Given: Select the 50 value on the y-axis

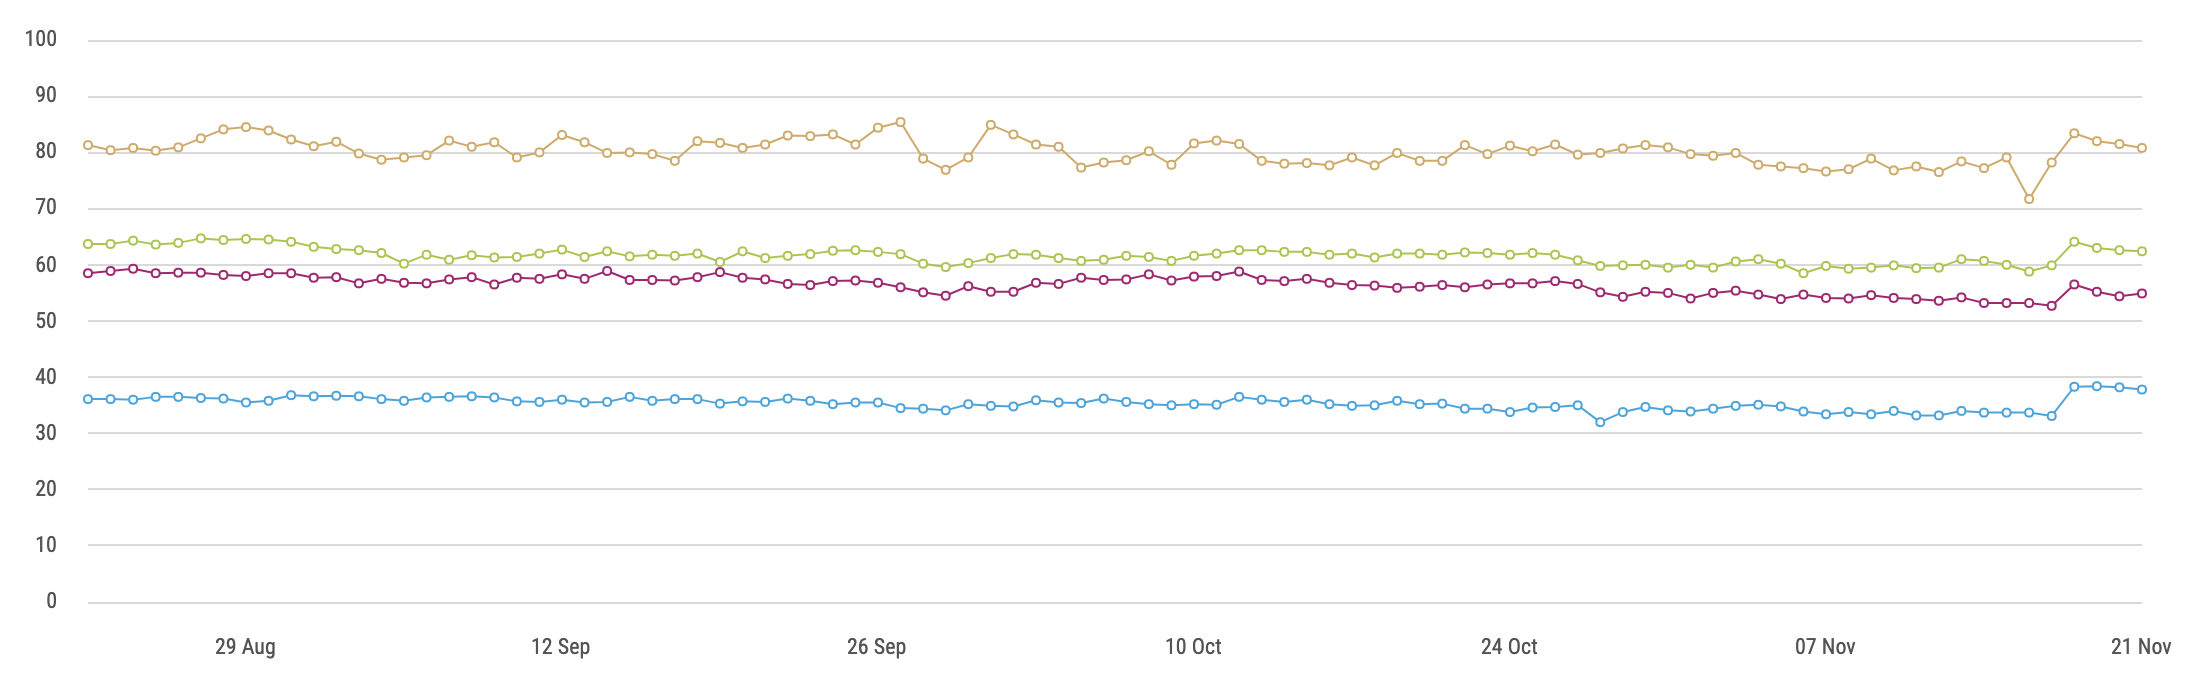Looking at the screenshot, I should point(46,321).
